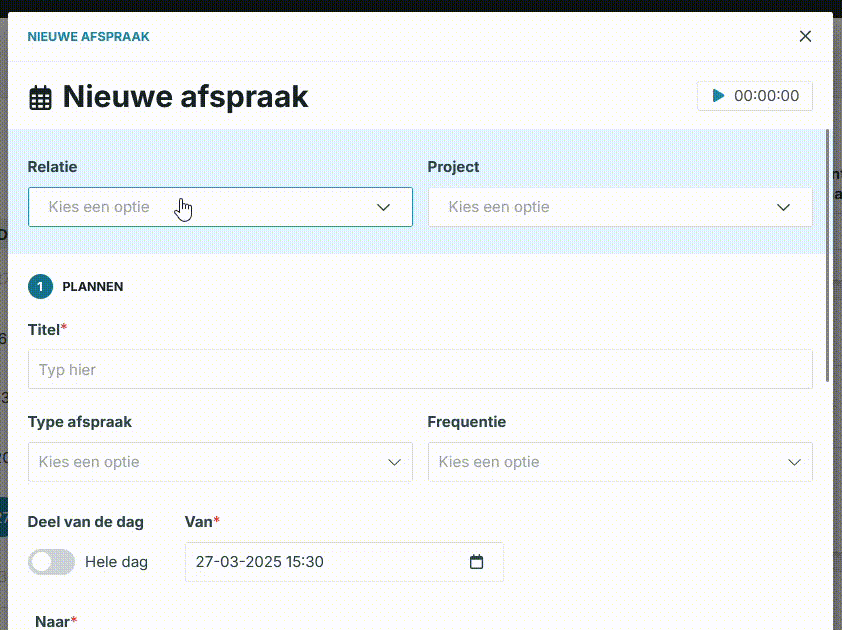Viewport: 842px width, 630px height.
Task: Click the dialog's vertical scrollbar
Action: point(828,255)
